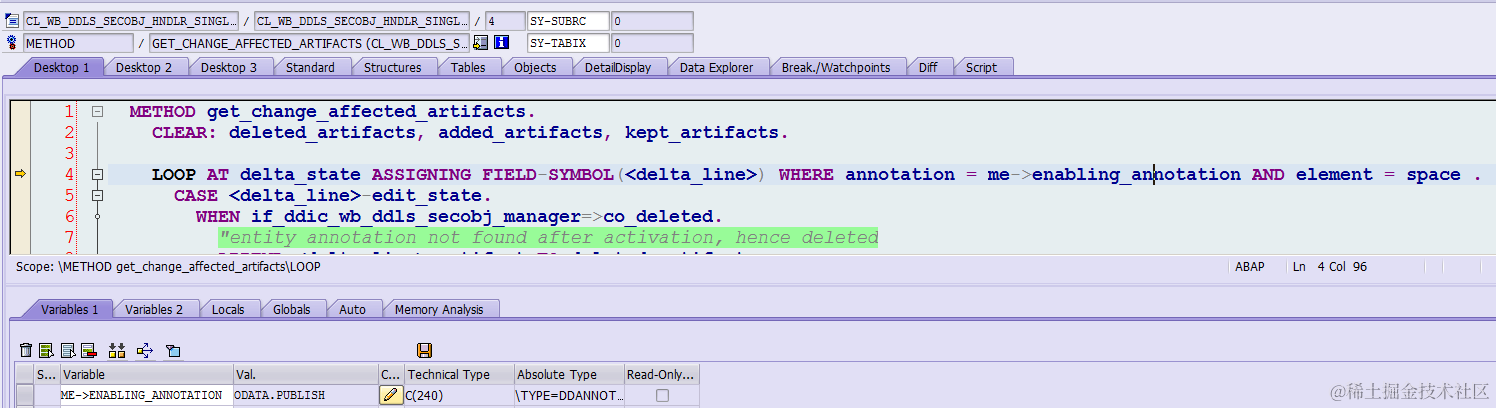Click the Ln 4 Col 96 status text

click(x=1330, y=267)
